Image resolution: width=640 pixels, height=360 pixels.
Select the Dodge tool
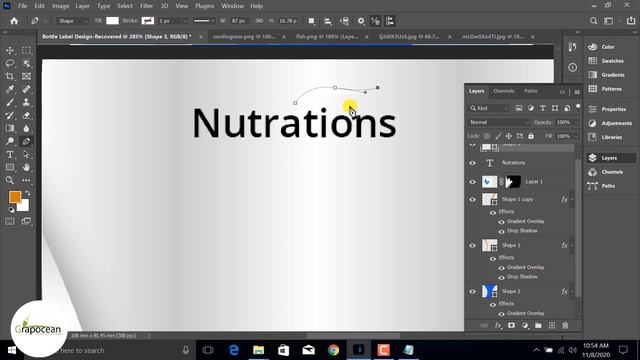(10, 141)
